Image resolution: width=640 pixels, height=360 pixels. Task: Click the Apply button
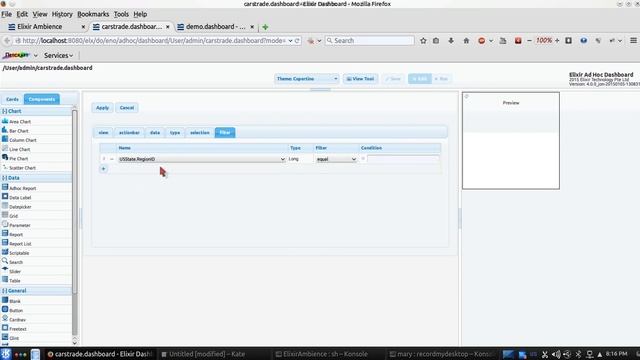pyautogui.click(x=102, y=108)
